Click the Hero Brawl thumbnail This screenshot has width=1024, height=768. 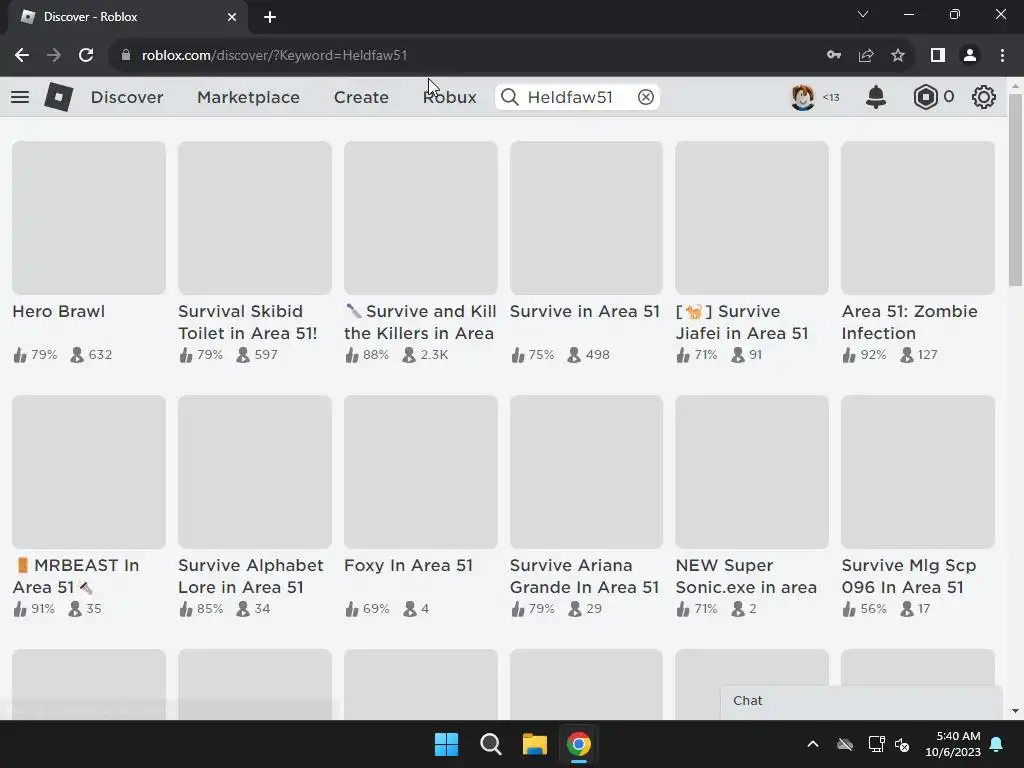[x=89, y=218]
